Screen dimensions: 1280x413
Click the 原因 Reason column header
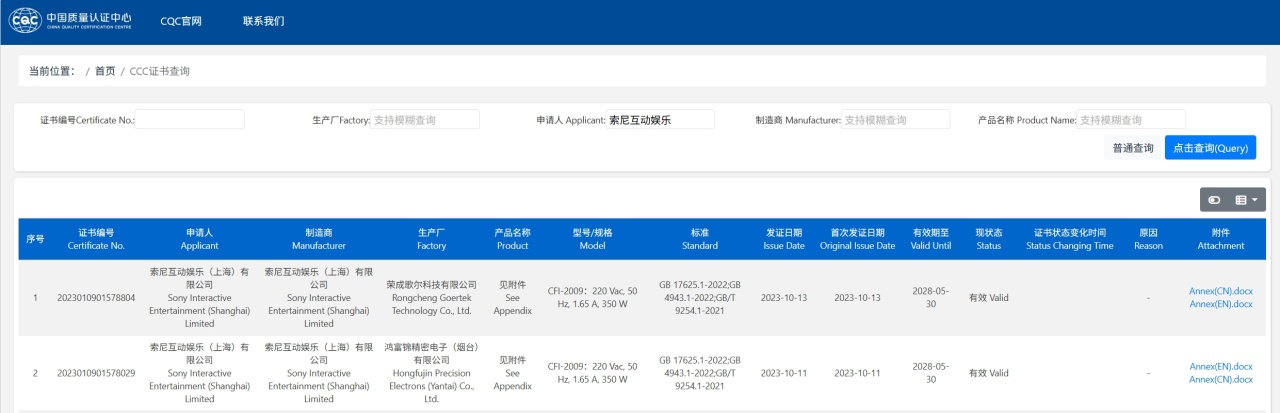(1148, 239)
